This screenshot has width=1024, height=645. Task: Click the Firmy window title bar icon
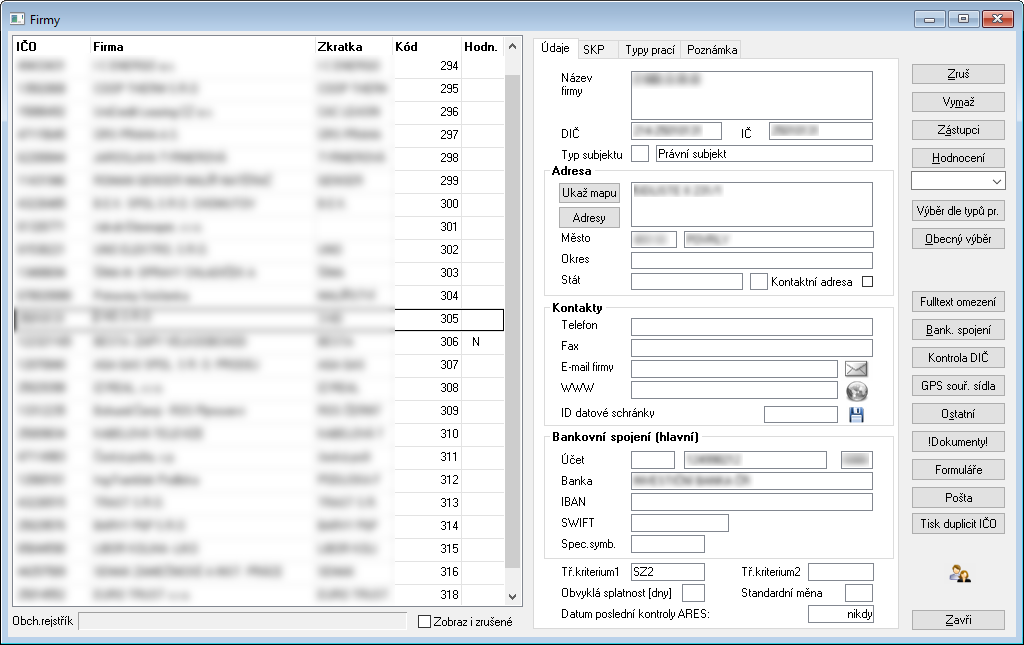17,19
